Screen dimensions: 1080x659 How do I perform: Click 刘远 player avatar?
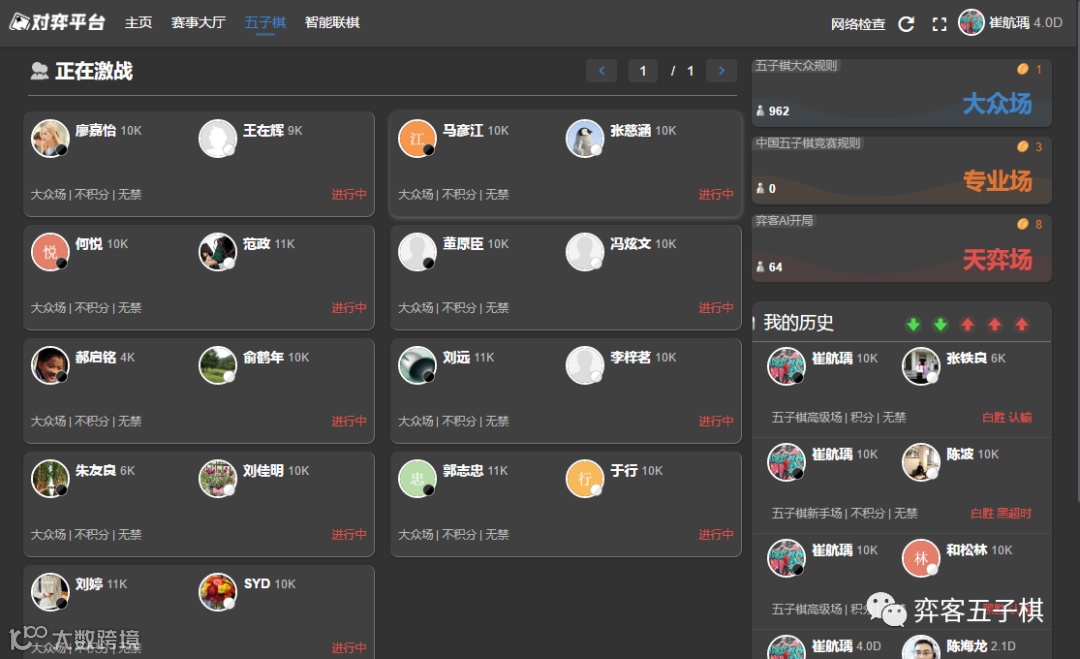point(417,365)
